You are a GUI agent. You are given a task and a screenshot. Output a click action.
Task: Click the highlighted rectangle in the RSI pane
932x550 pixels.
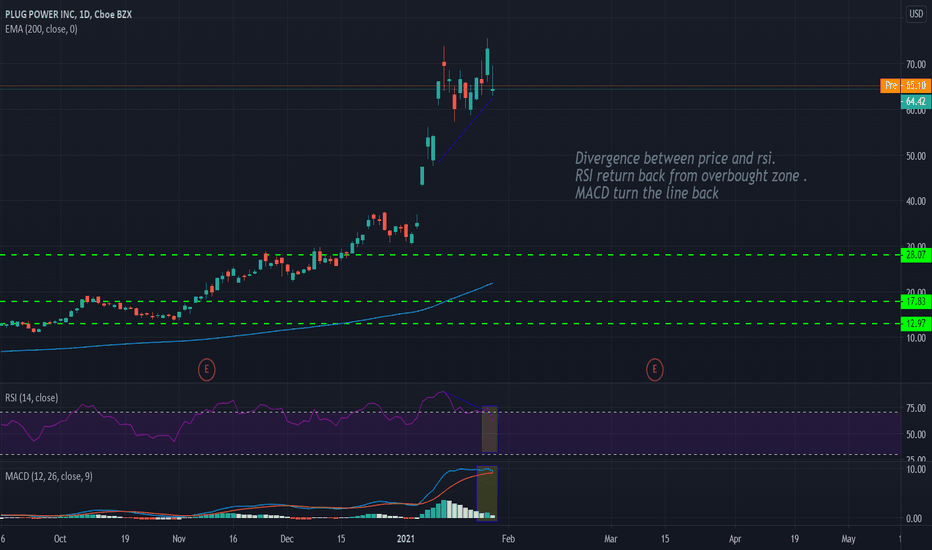[489, 429]
